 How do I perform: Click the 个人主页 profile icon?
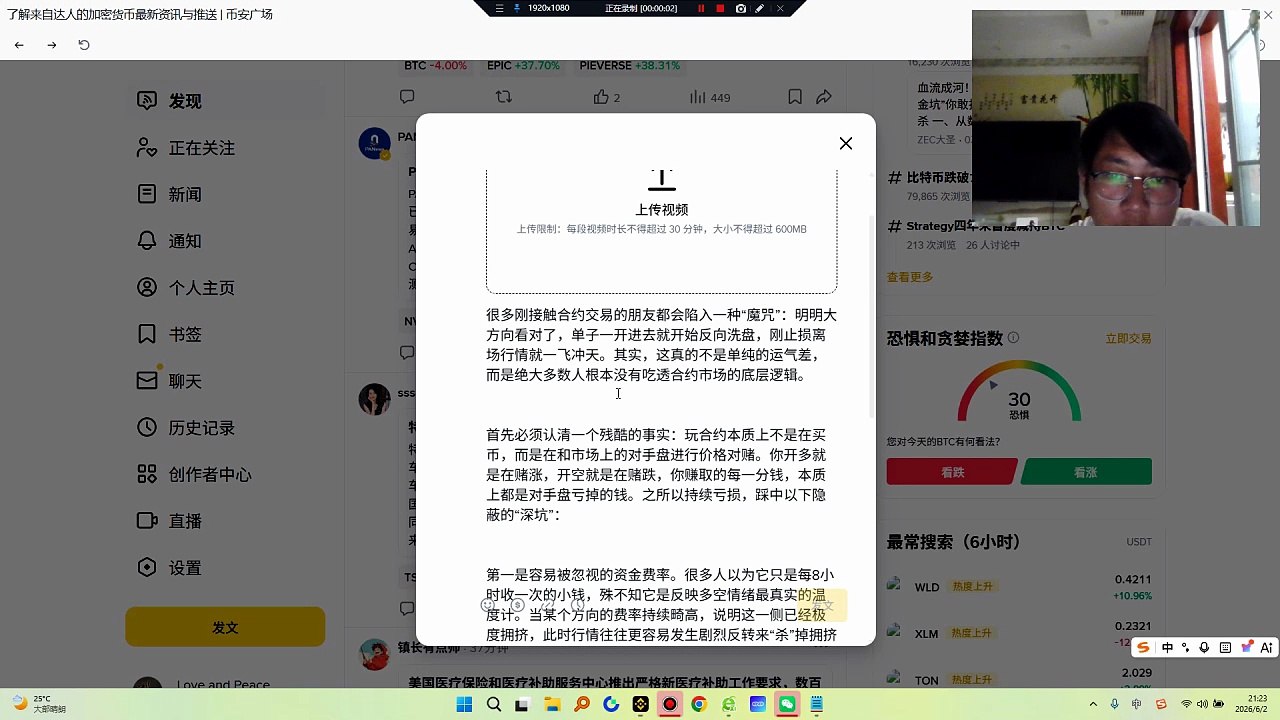(x=147, y=287)
